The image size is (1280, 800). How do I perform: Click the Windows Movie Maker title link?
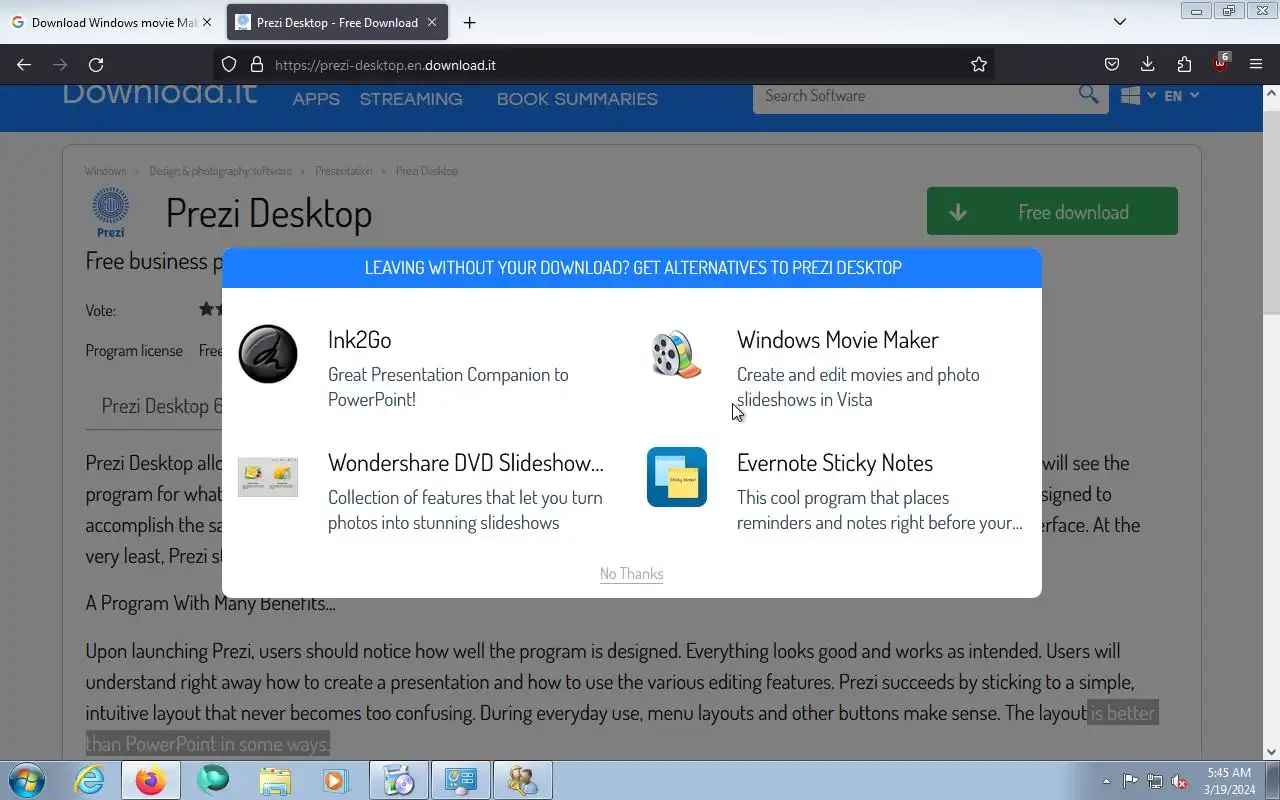[838, 339]
